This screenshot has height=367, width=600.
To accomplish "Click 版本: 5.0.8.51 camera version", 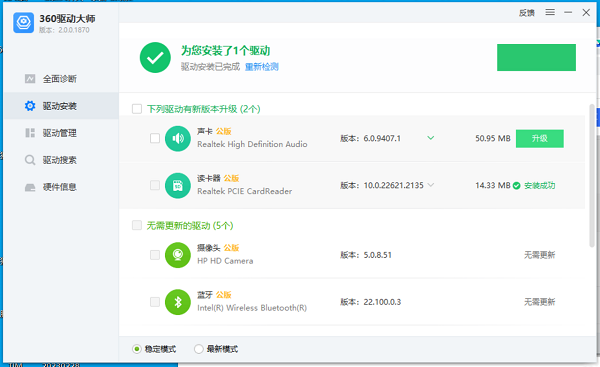I will [x=366, y=255].
